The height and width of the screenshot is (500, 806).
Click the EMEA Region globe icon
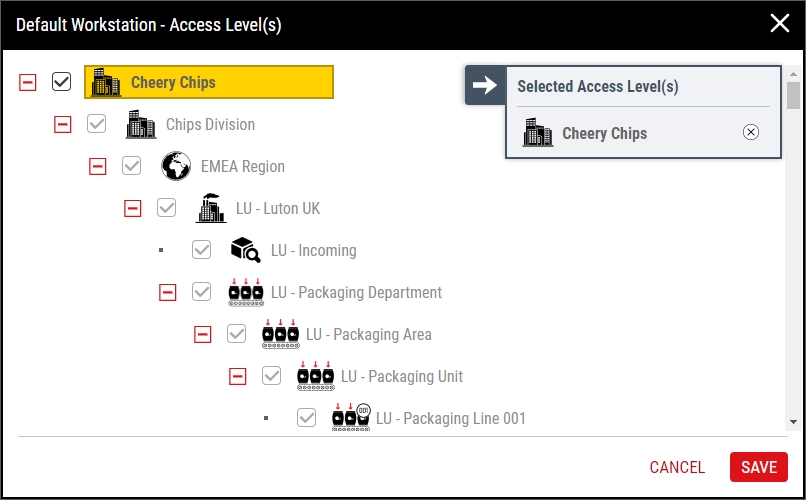(x=176, y=167)
